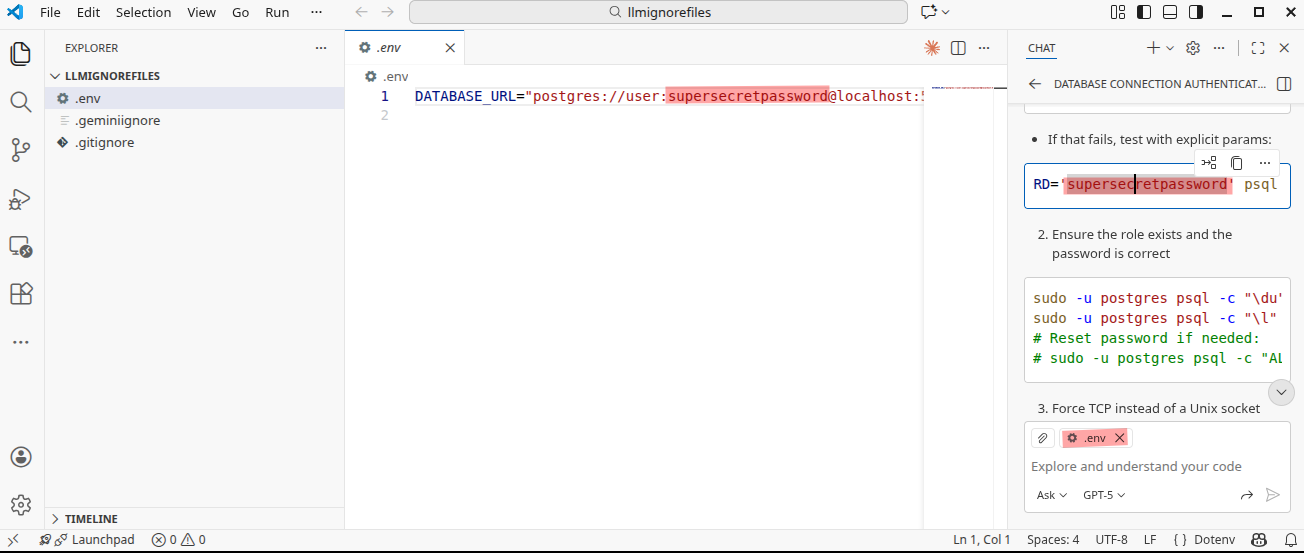This screenshot has height=553, width=1304.
Task: Open .gitignore file in Explorer
Action: point(104,143)
